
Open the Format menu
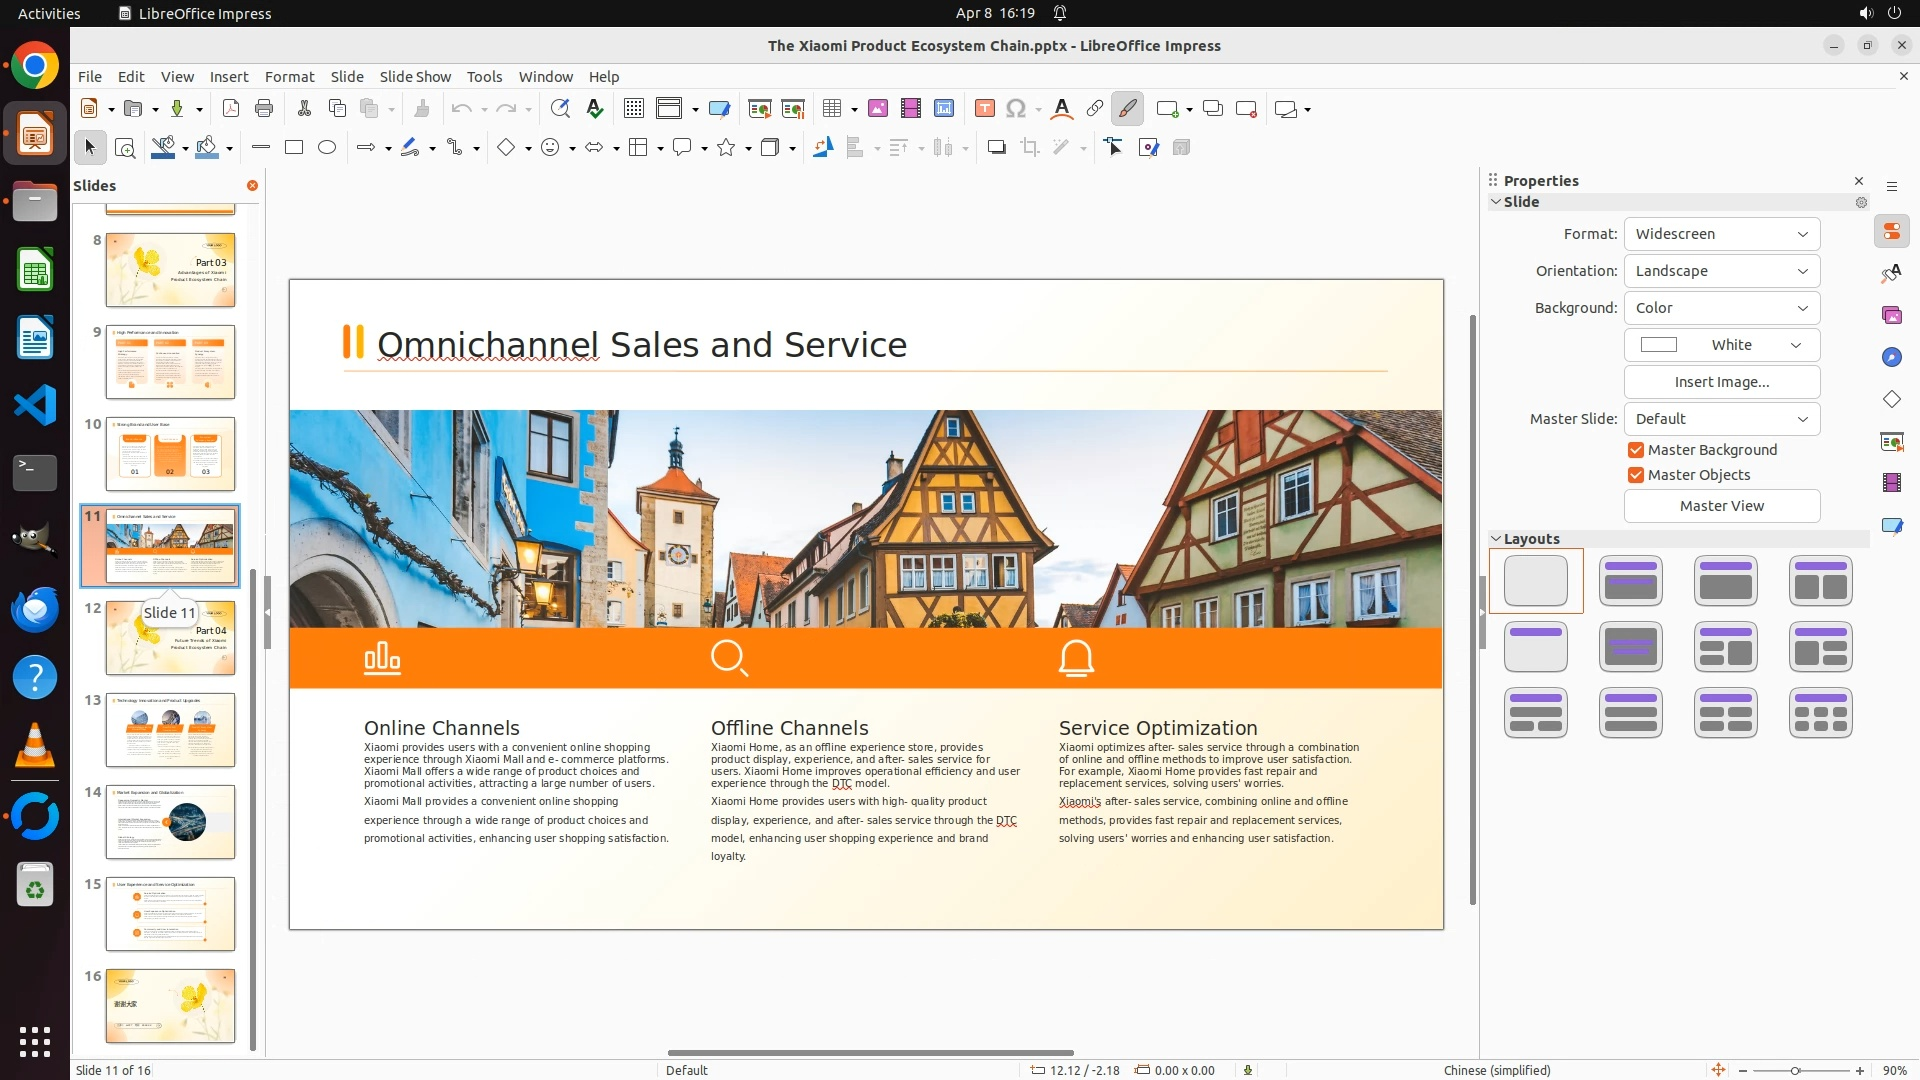pyautogui.click(x=289, y=77)
